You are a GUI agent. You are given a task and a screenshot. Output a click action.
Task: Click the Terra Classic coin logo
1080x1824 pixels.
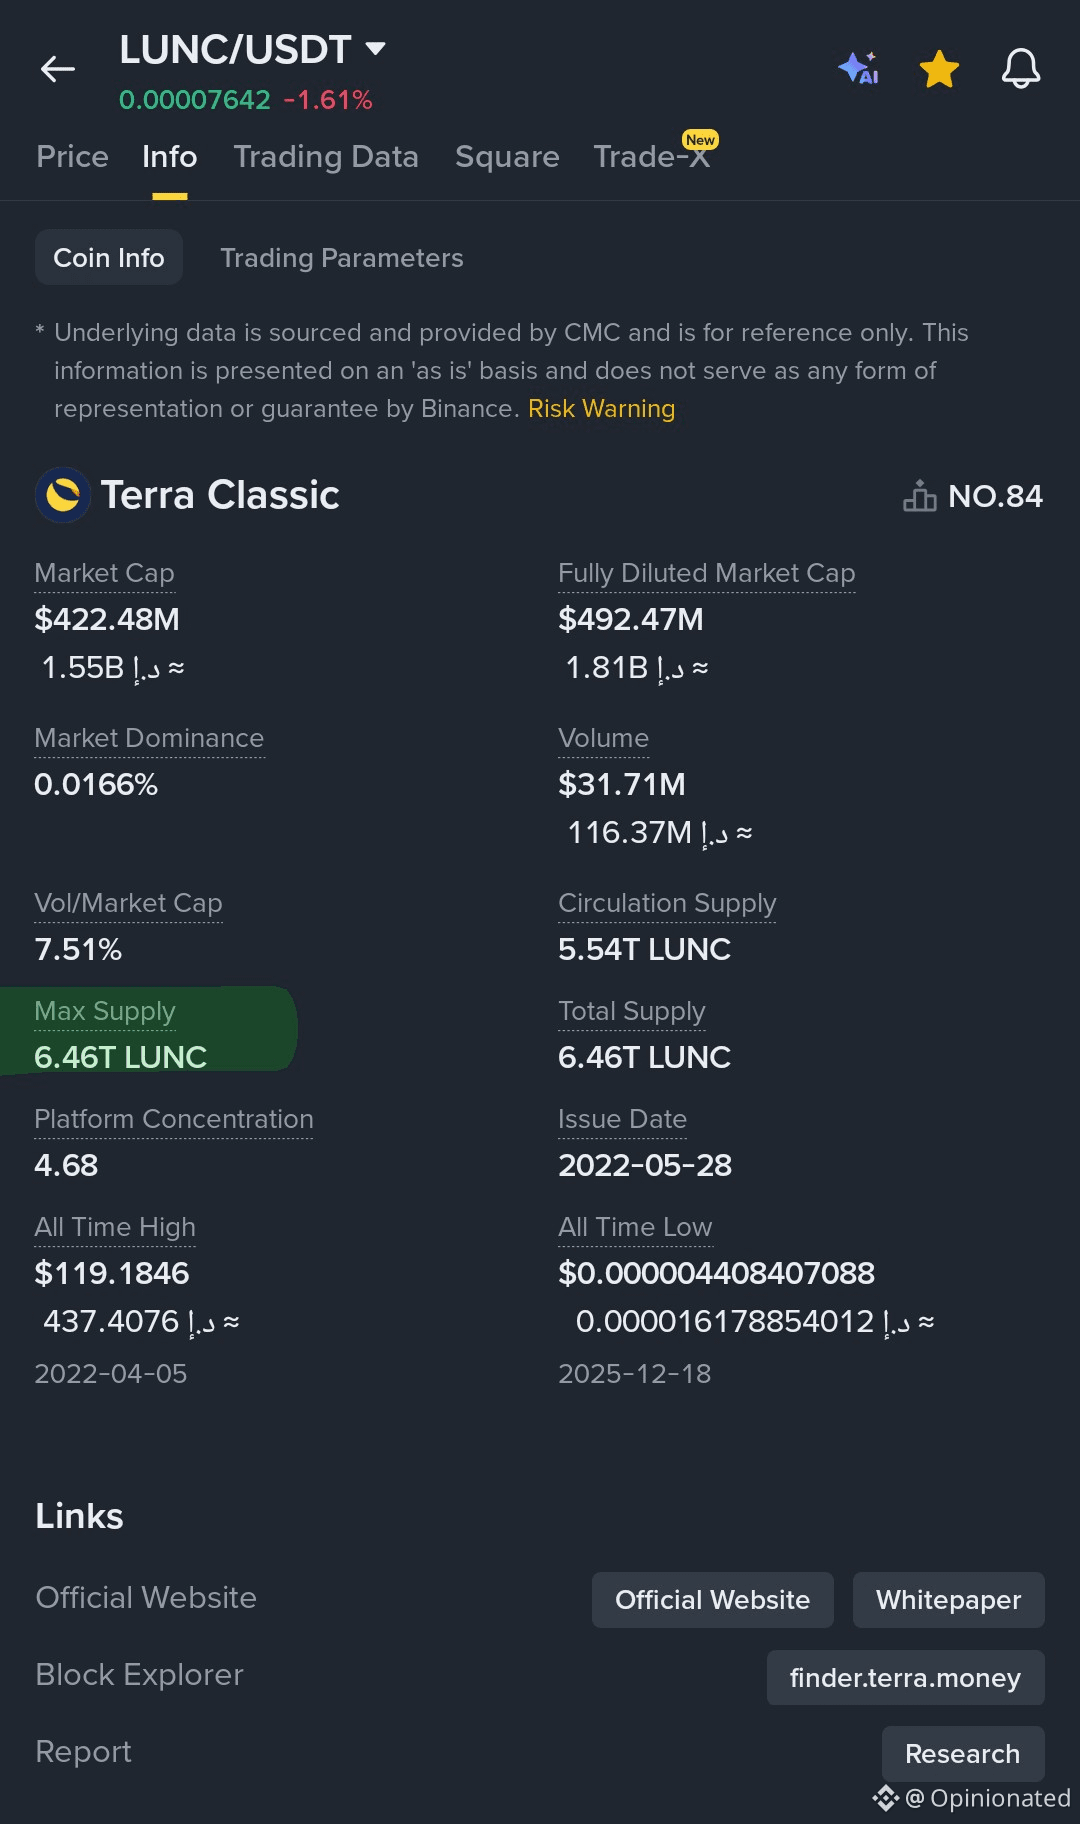[63, 495]
